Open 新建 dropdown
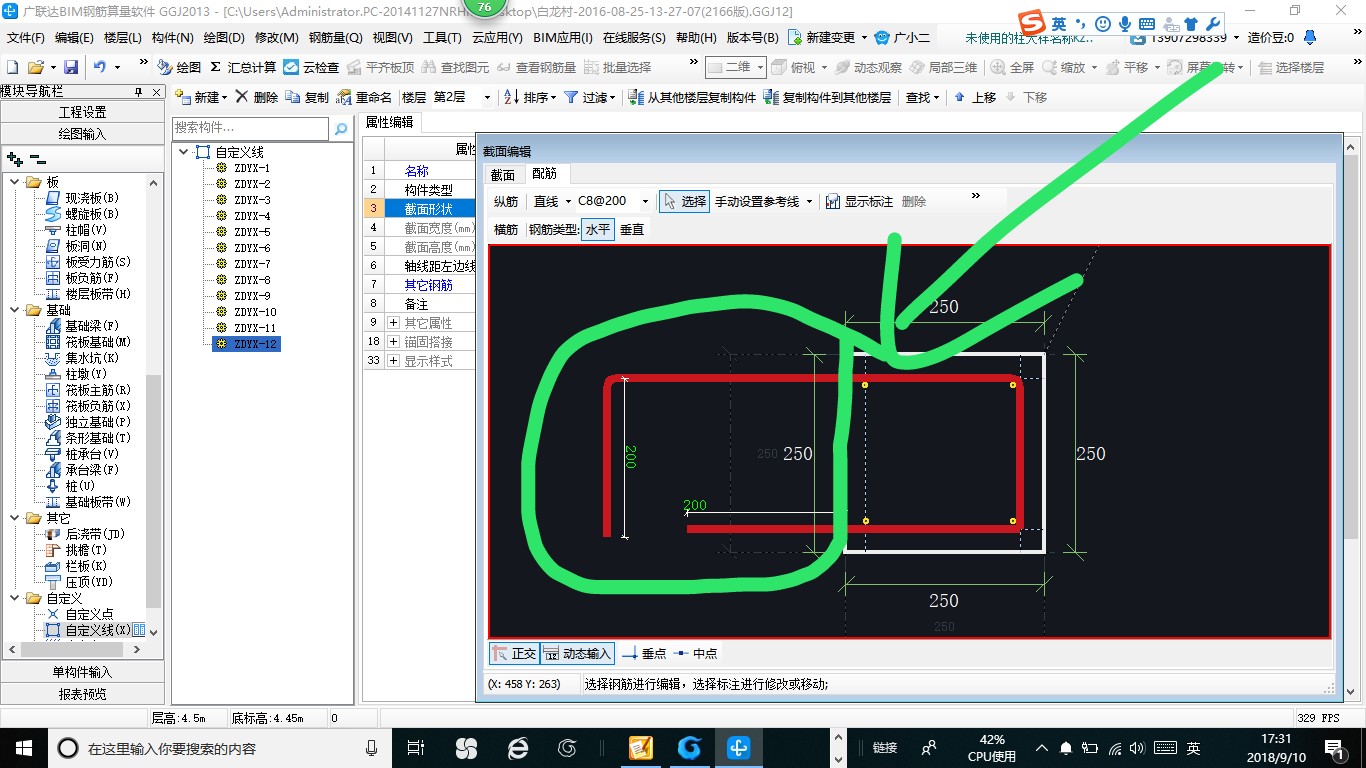The width and height of the screenshot is (1366, 768). click(x=202, y=97)
